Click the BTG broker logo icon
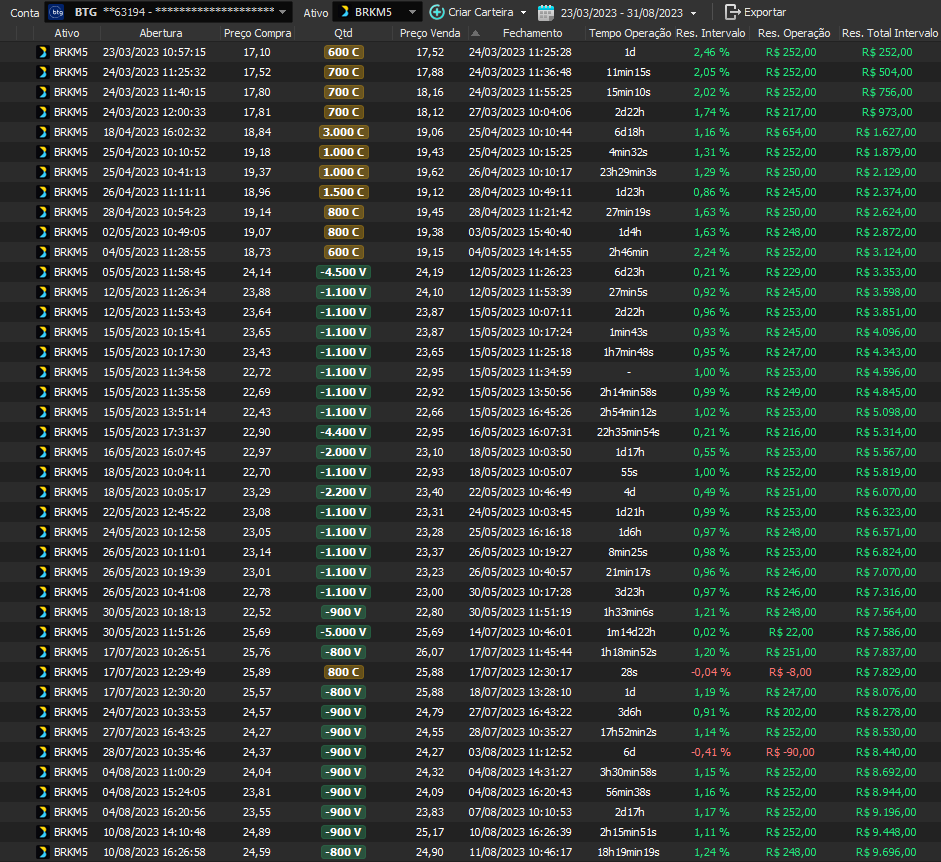 click(57, 12)
